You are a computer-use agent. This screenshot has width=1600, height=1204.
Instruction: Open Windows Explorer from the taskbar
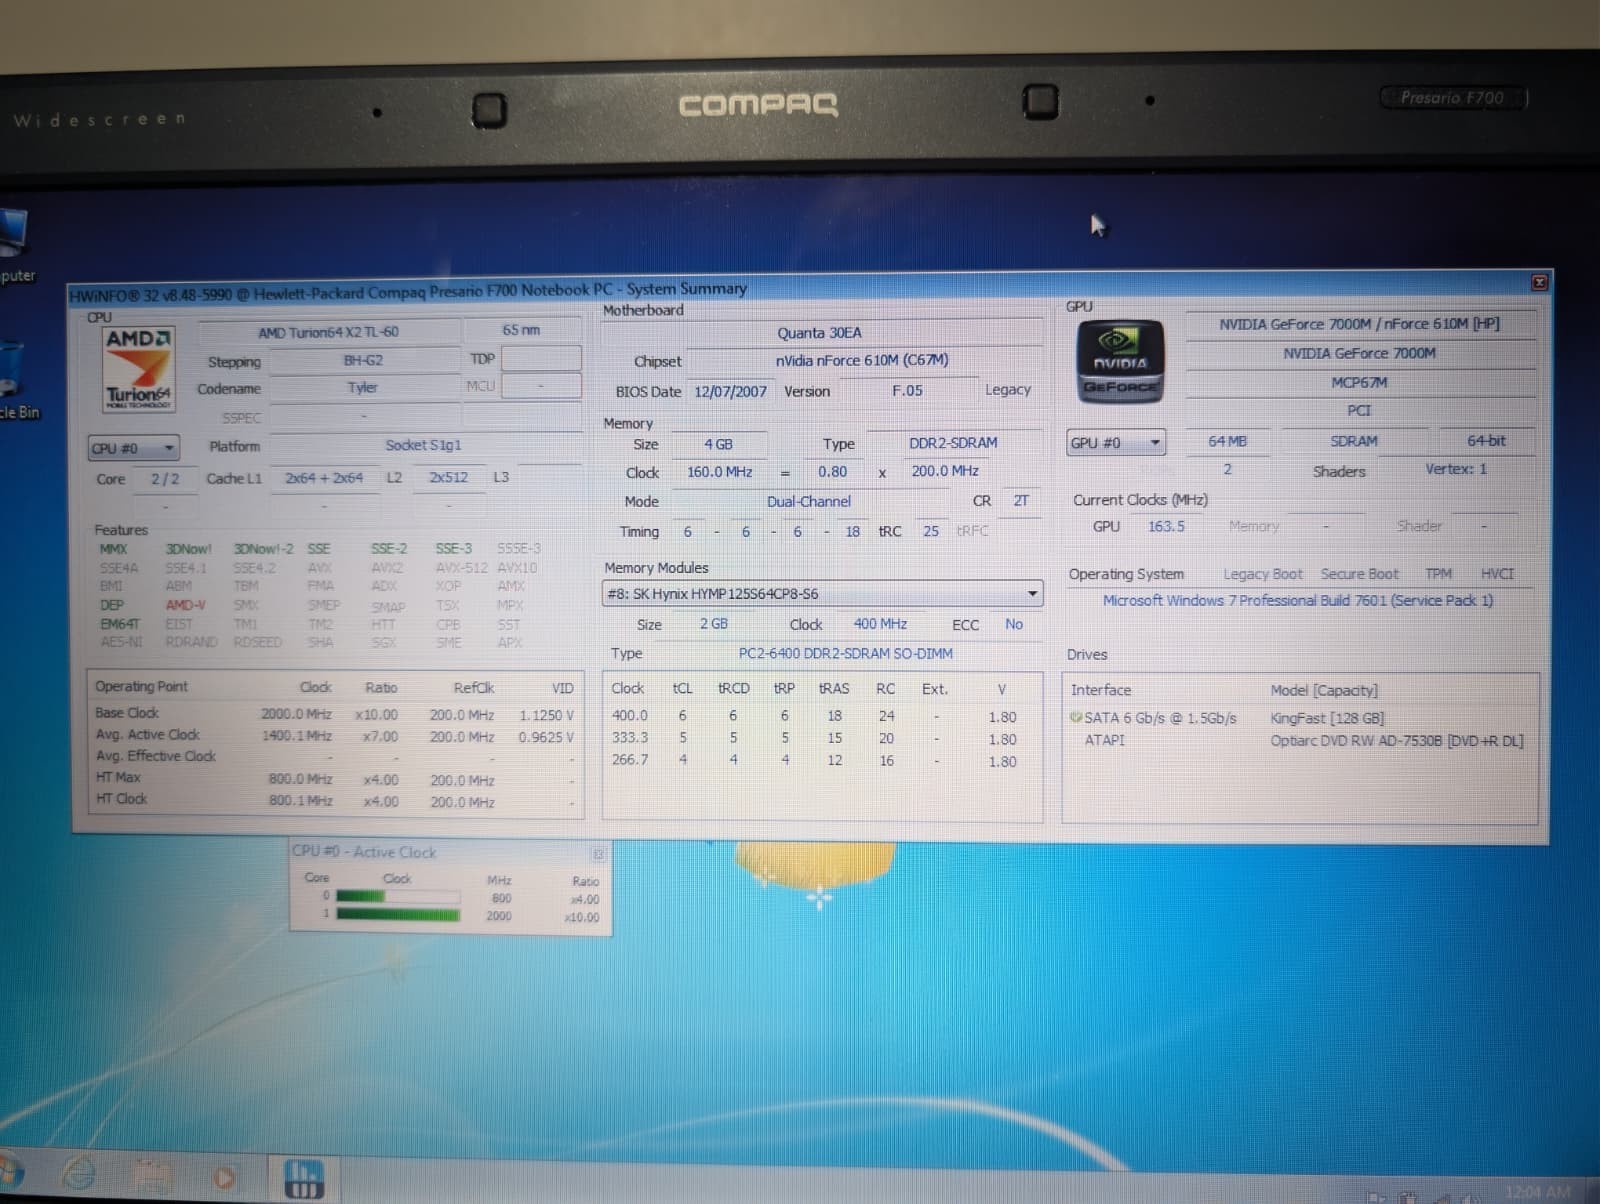click(x=152, y=1176)
